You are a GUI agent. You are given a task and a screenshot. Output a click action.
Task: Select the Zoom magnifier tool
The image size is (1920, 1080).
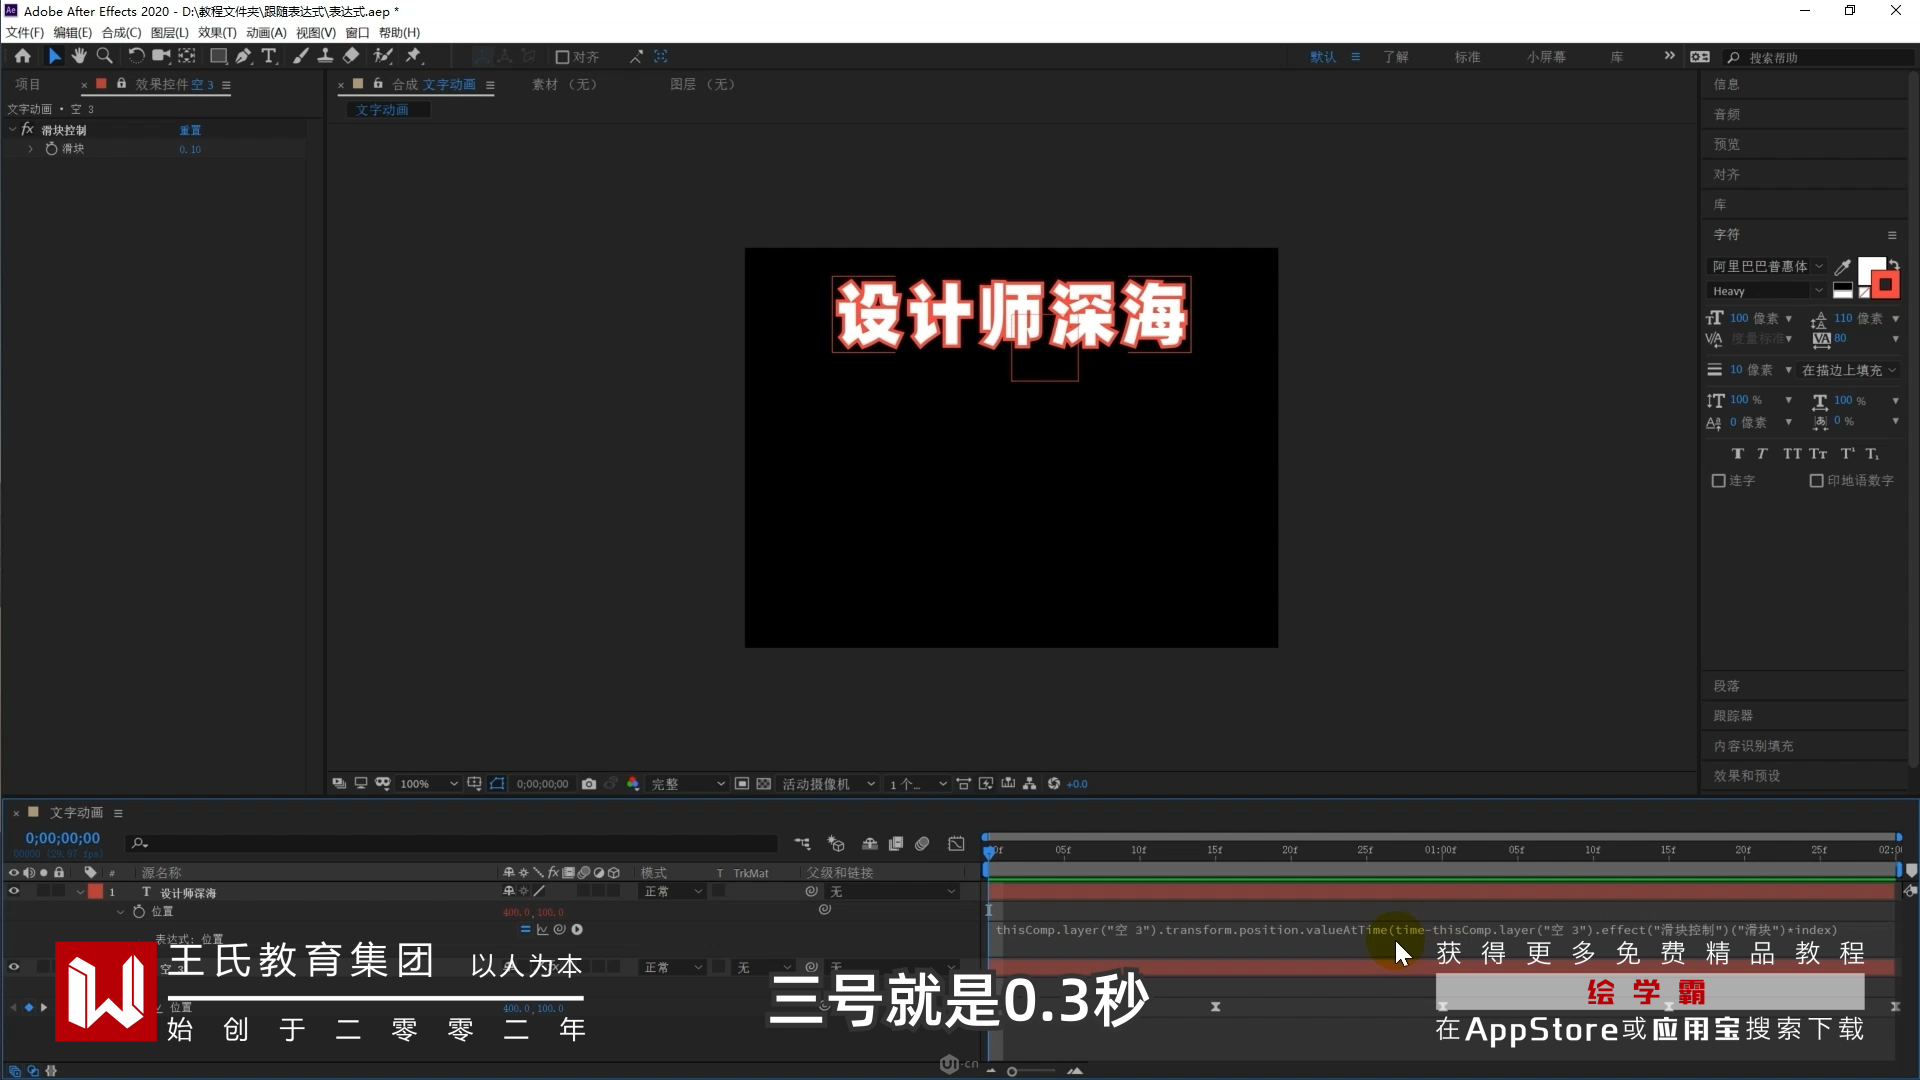pos(104,56)
